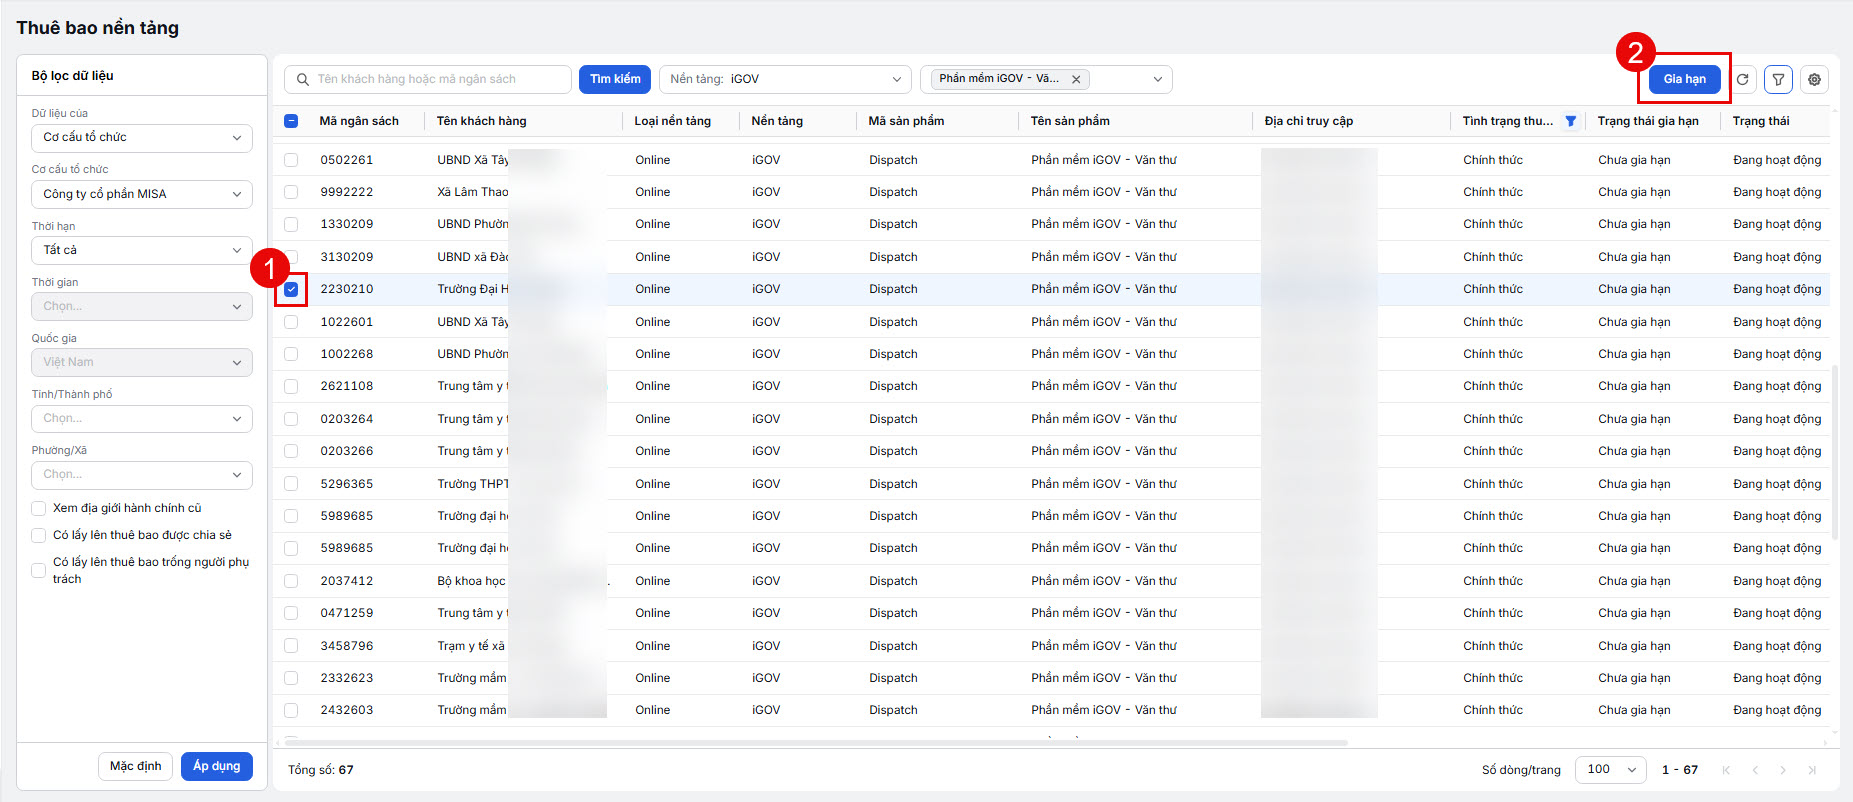Go to the previous page arrow

[x=1755, y=770]
